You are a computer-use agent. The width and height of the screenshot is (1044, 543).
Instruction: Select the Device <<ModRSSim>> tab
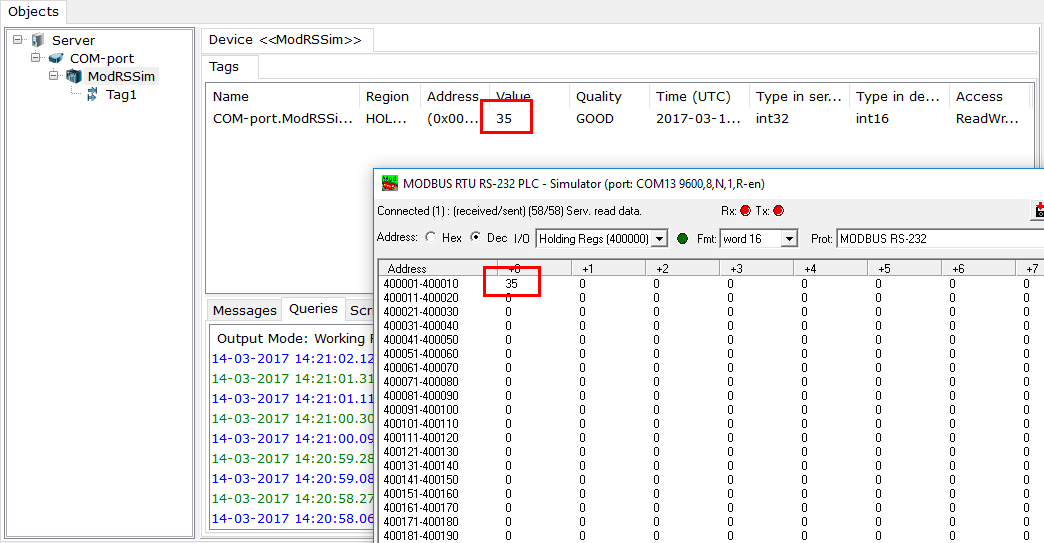click(286, 39)
